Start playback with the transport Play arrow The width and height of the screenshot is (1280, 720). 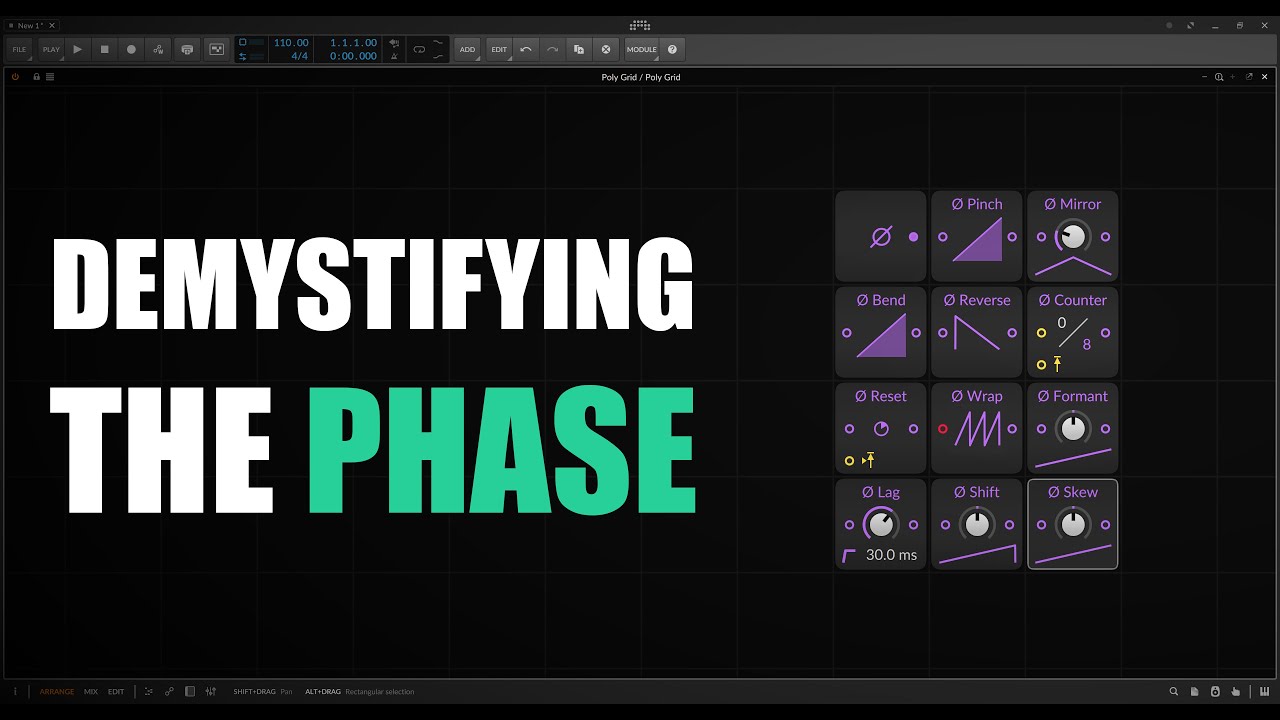[x=78, y=49]
